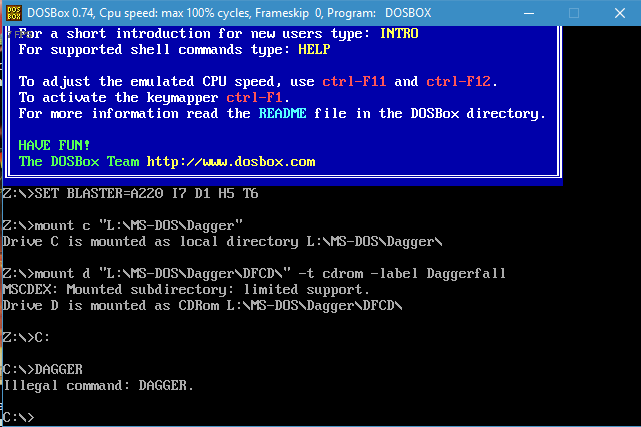
Task: Click the yellow HELP keyword
Action: point(314,50)
